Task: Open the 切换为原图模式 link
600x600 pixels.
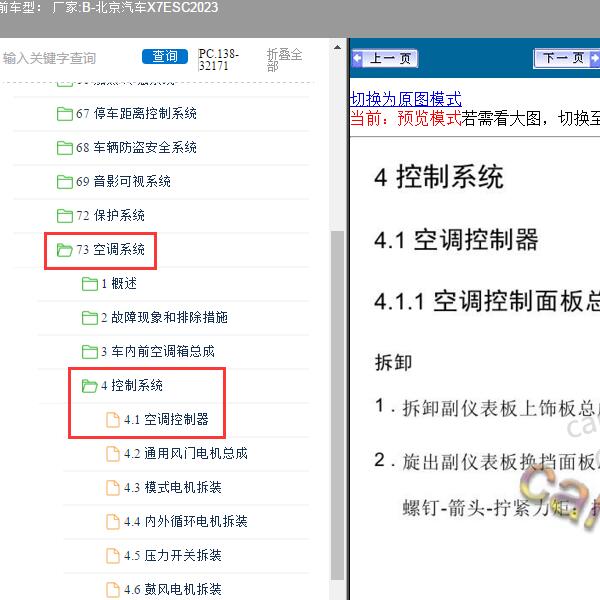Action: pos(406,99)
